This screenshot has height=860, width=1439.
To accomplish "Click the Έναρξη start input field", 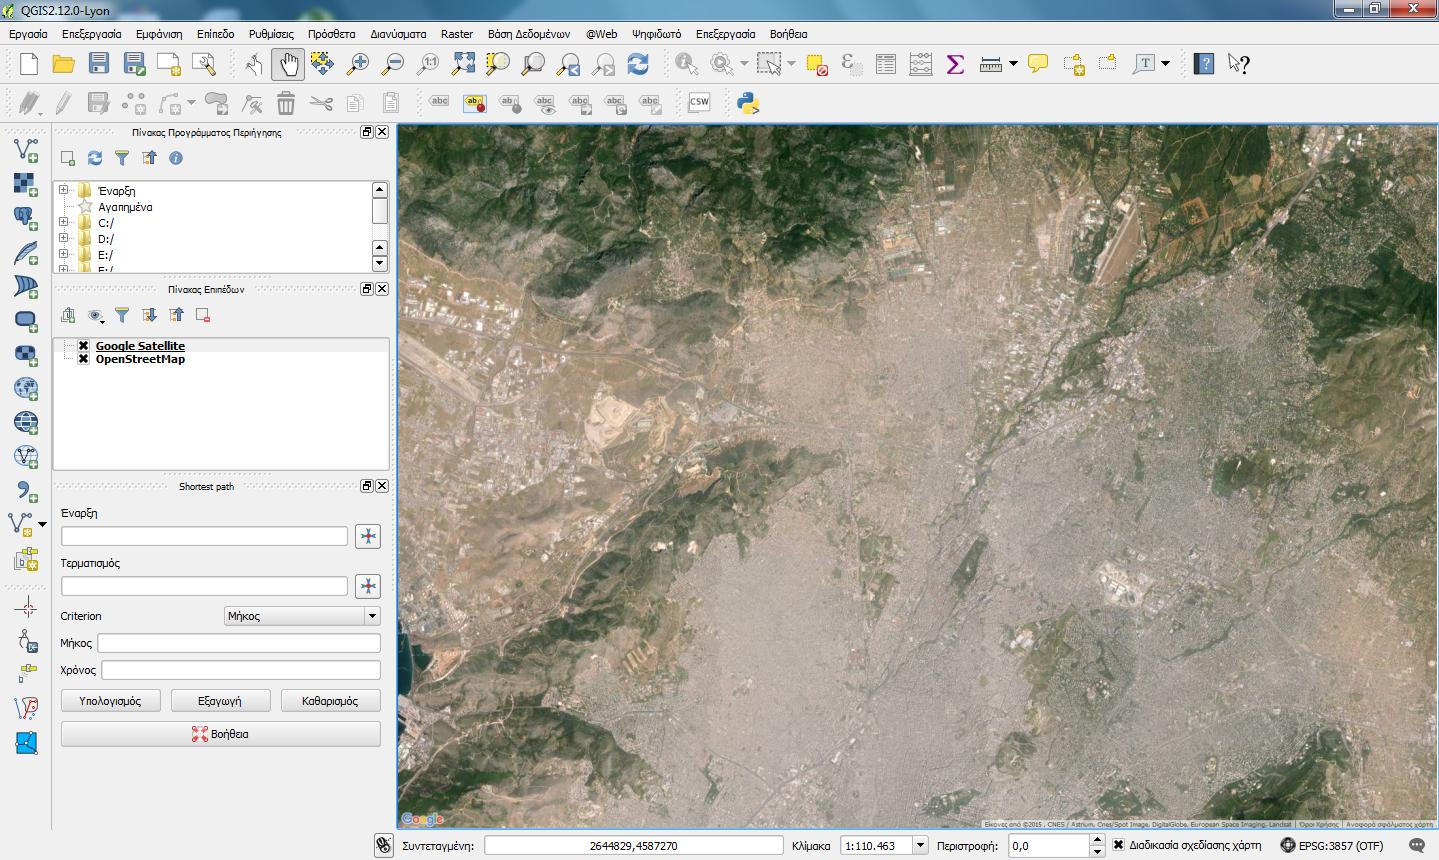I will (204, 536).
